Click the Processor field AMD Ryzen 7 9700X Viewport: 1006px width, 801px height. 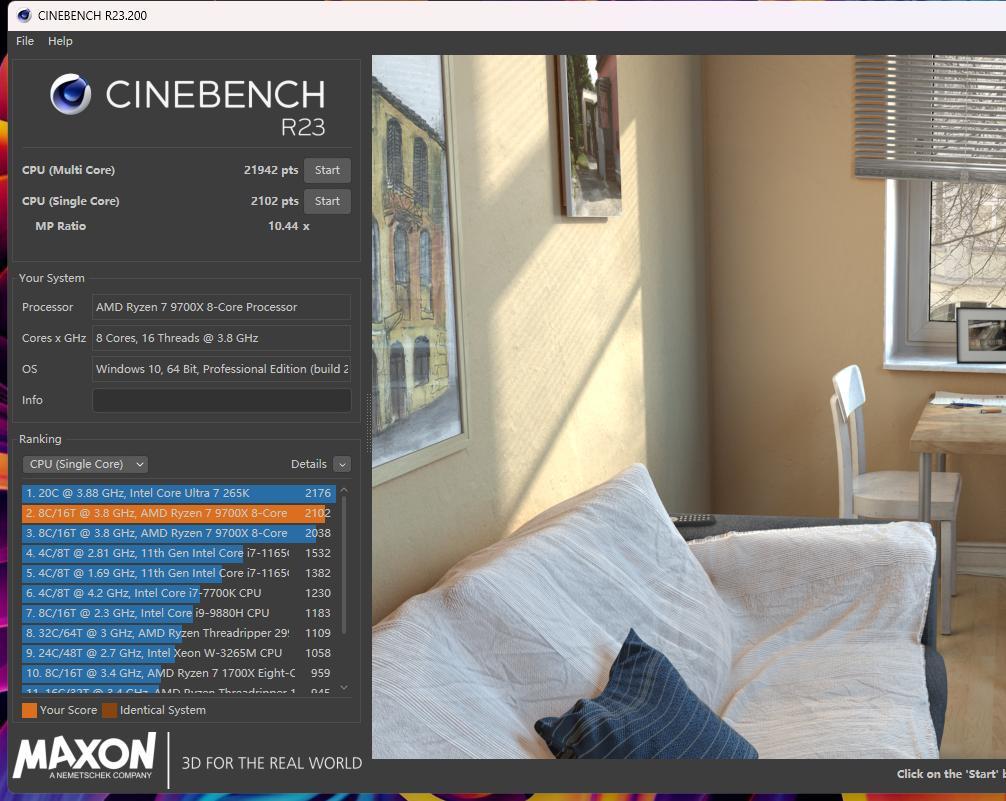point(221,307)
